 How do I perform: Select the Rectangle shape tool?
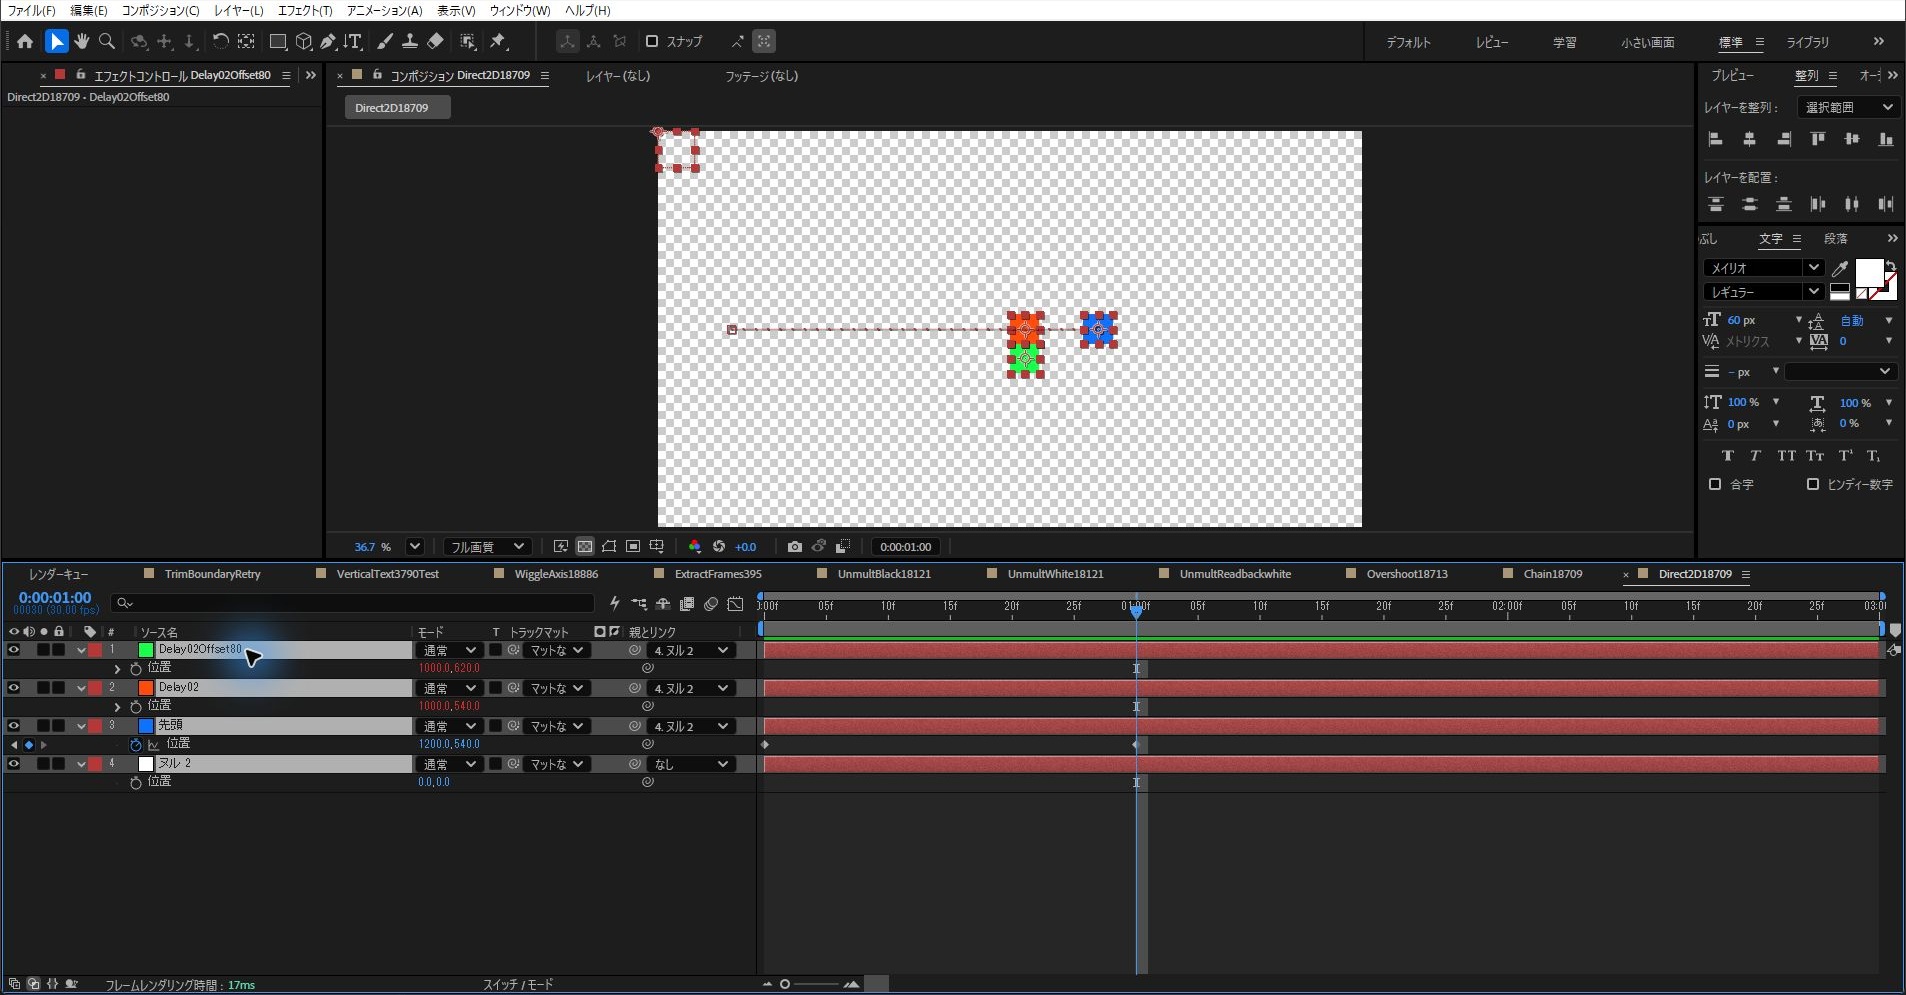pos(278,41)
